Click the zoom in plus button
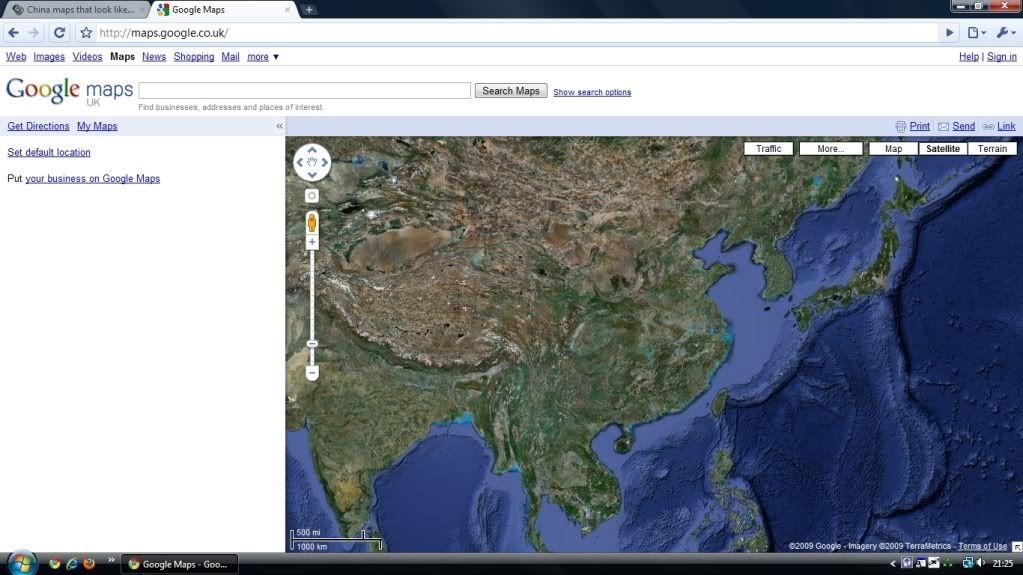Screen dimensions: 1023x575 click(312, 242)
